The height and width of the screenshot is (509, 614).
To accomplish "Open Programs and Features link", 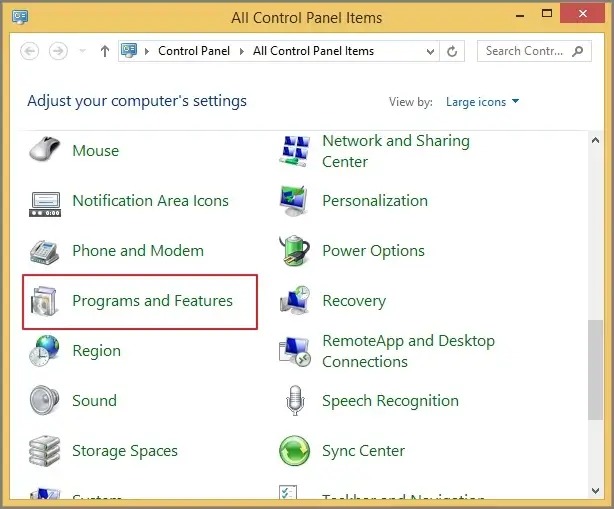I will [152, 301].
